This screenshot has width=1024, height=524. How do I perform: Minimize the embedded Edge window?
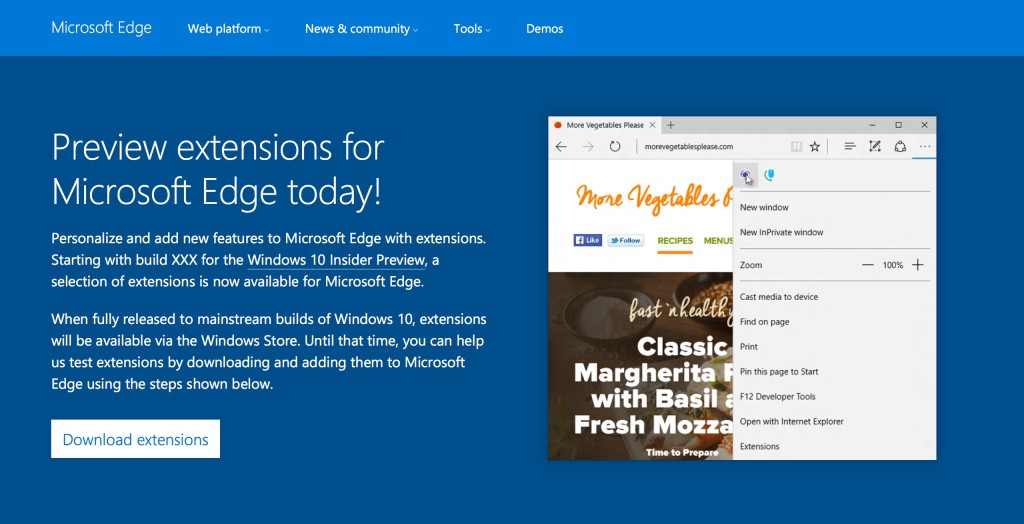[873, 125]
